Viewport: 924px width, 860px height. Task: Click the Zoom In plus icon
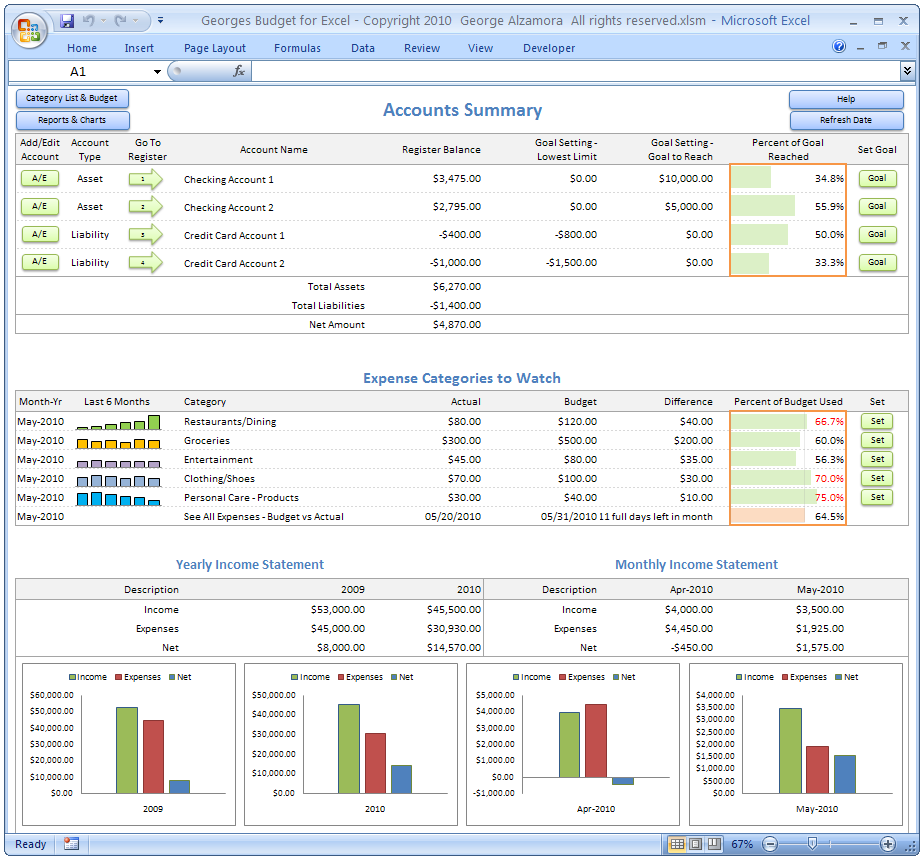click(x=889, y=844)
